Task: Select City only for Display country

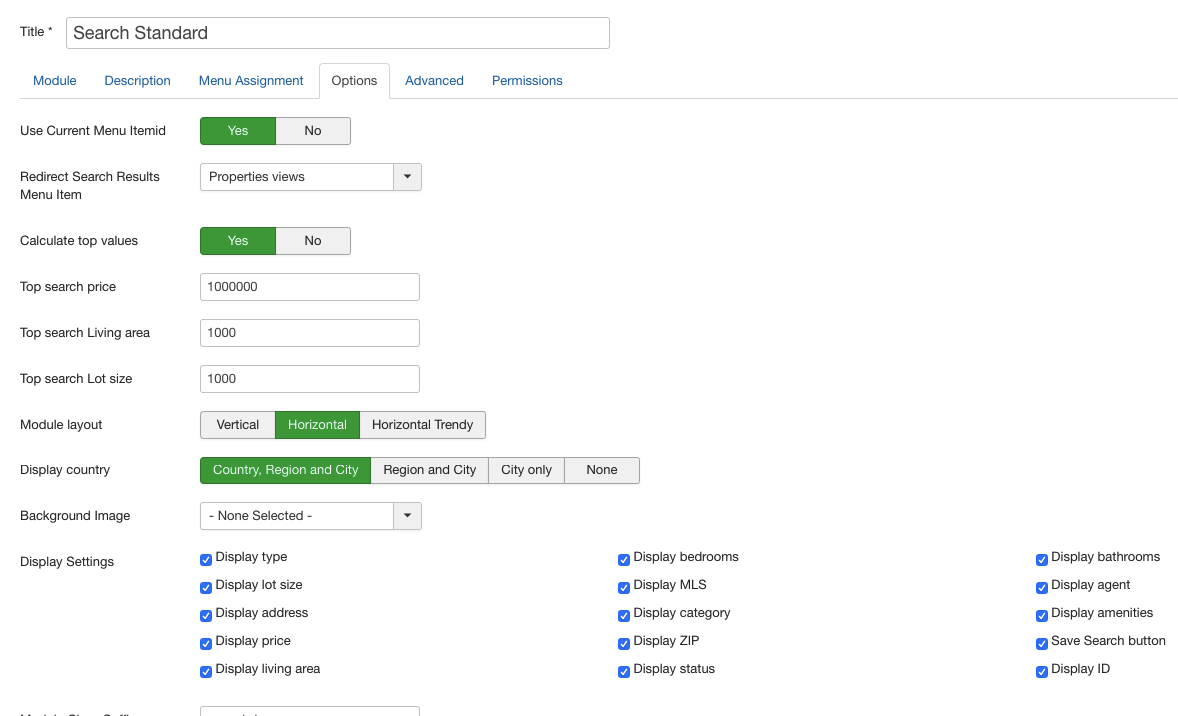Action: pos(526,470)
